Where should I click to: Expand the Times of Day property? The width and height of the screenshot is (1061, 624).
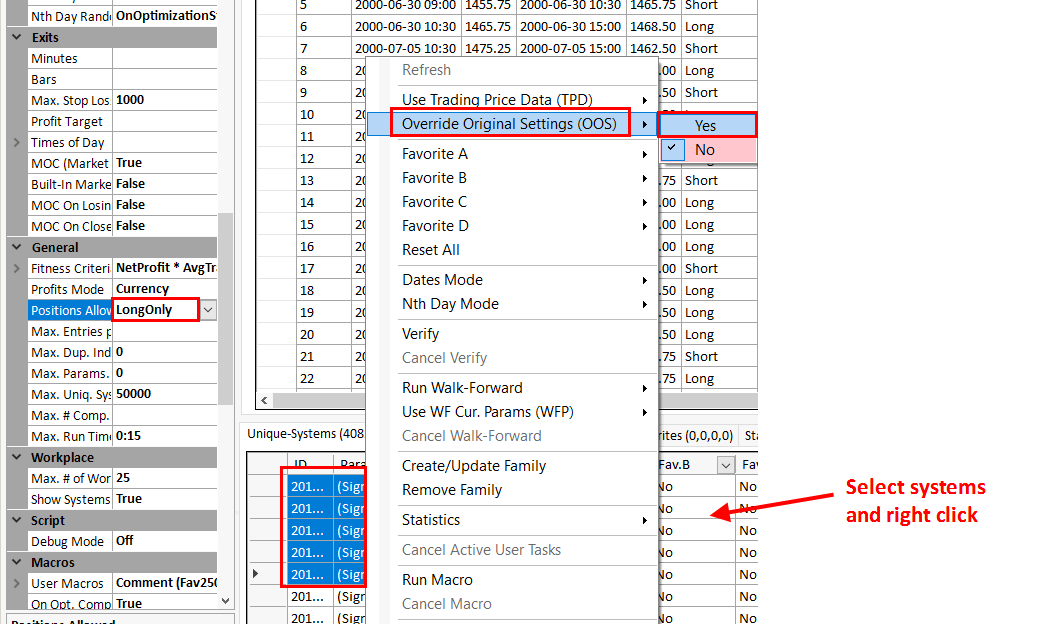(16, 142)
